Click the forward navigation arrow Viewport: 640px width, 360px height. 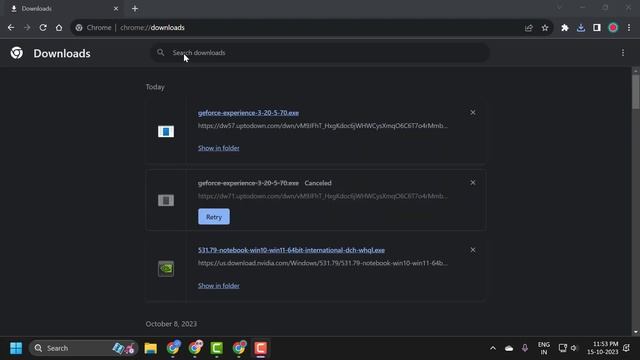(27, 28)
